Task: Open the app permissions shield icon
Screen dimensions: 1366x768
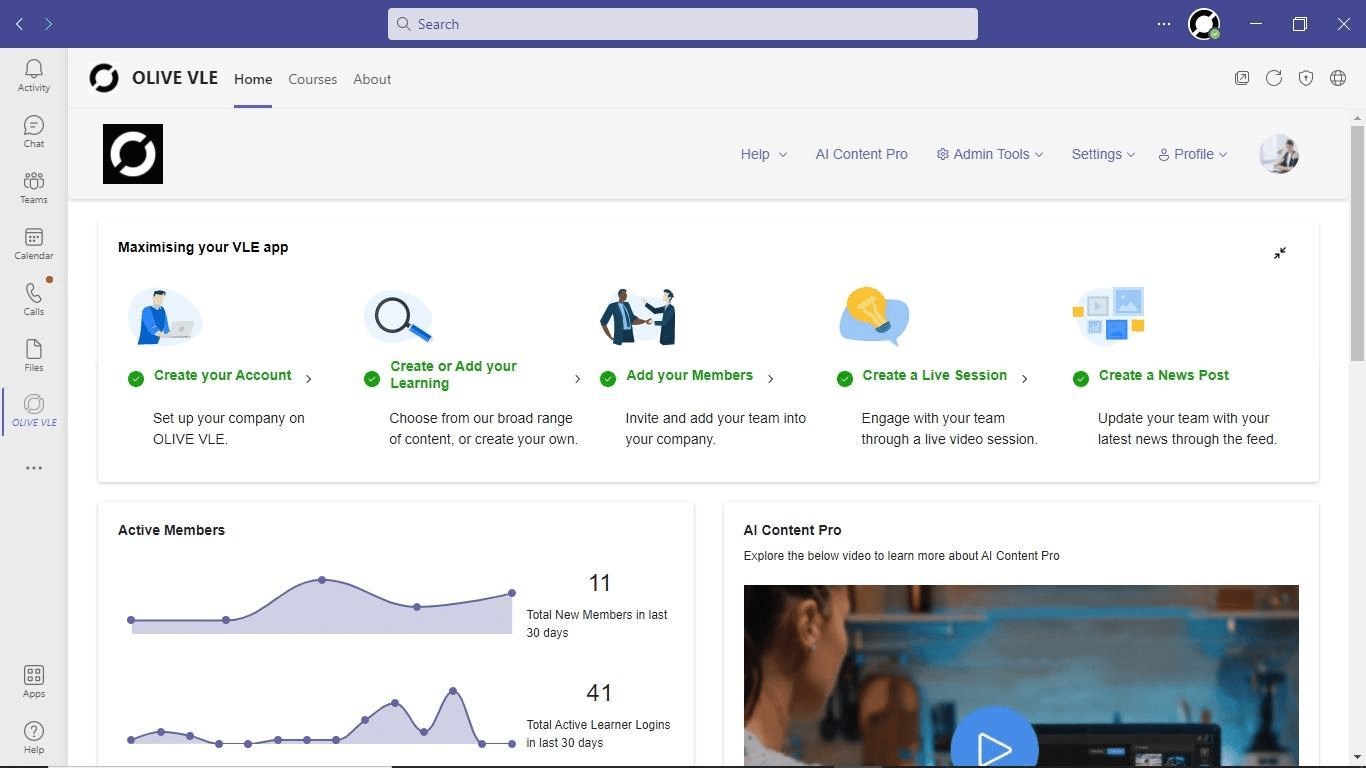Action: [1306, 78]
